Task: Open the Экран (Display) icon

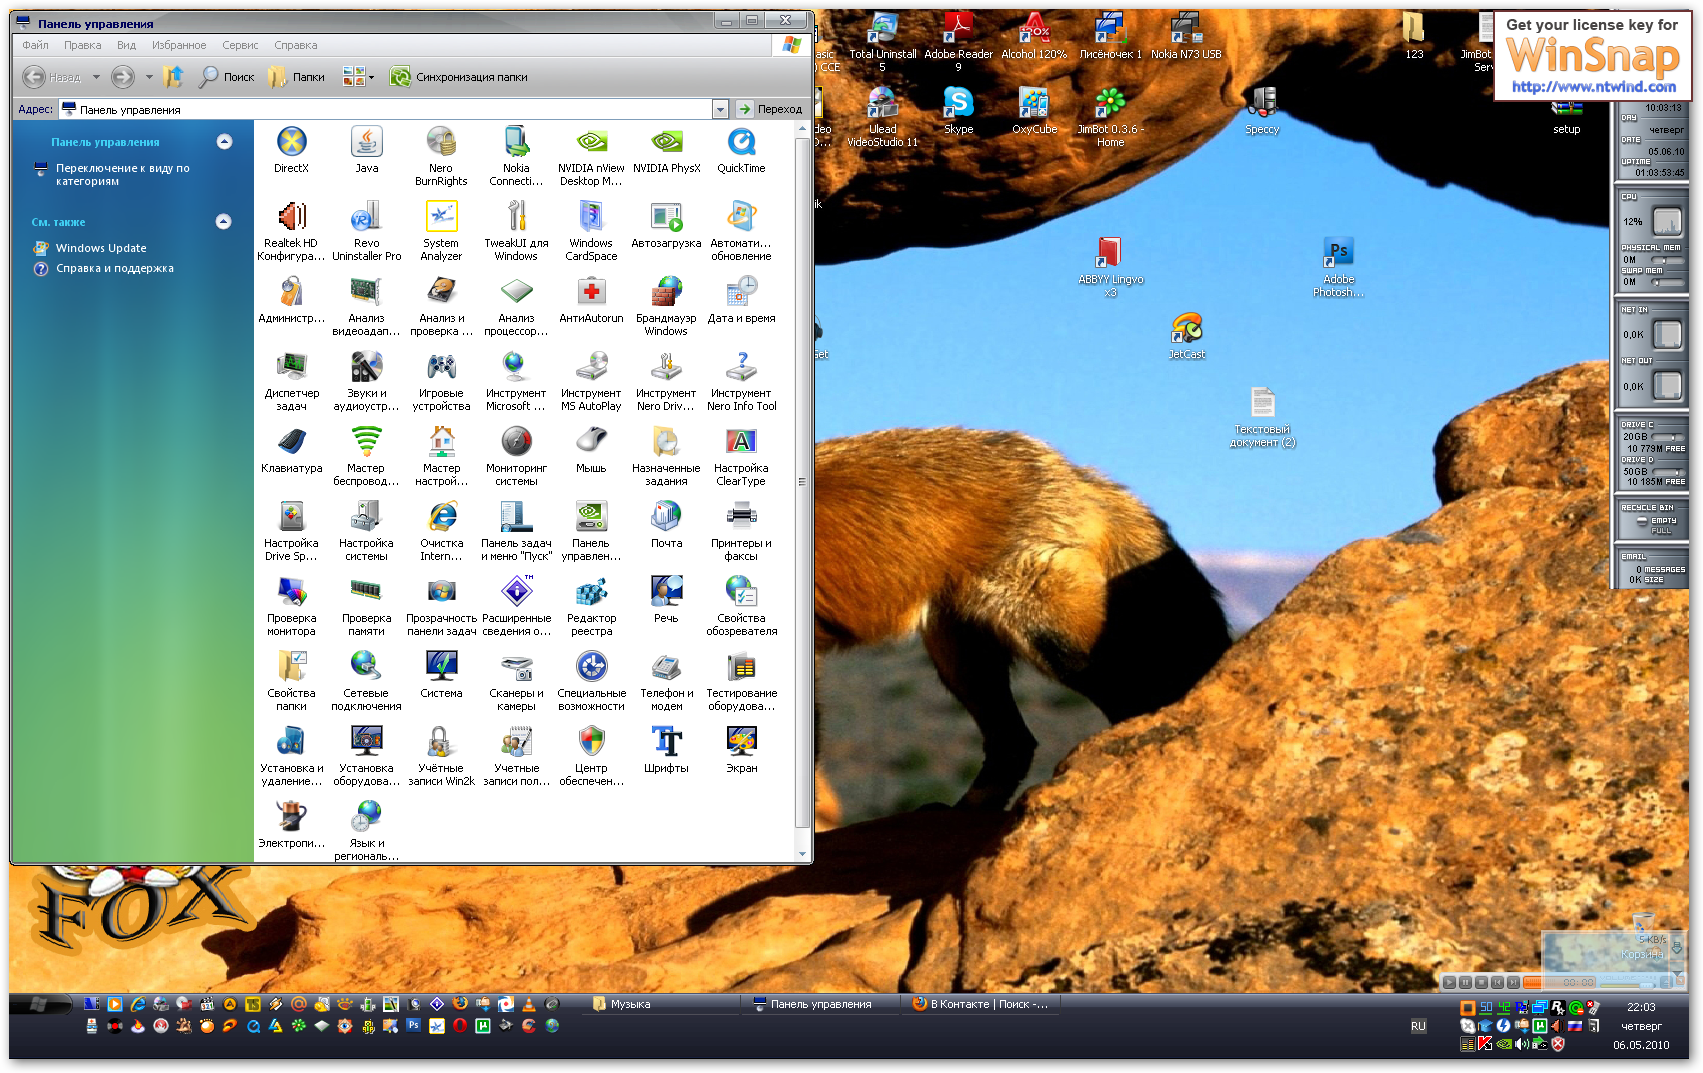Action: (x=741, y=743)
